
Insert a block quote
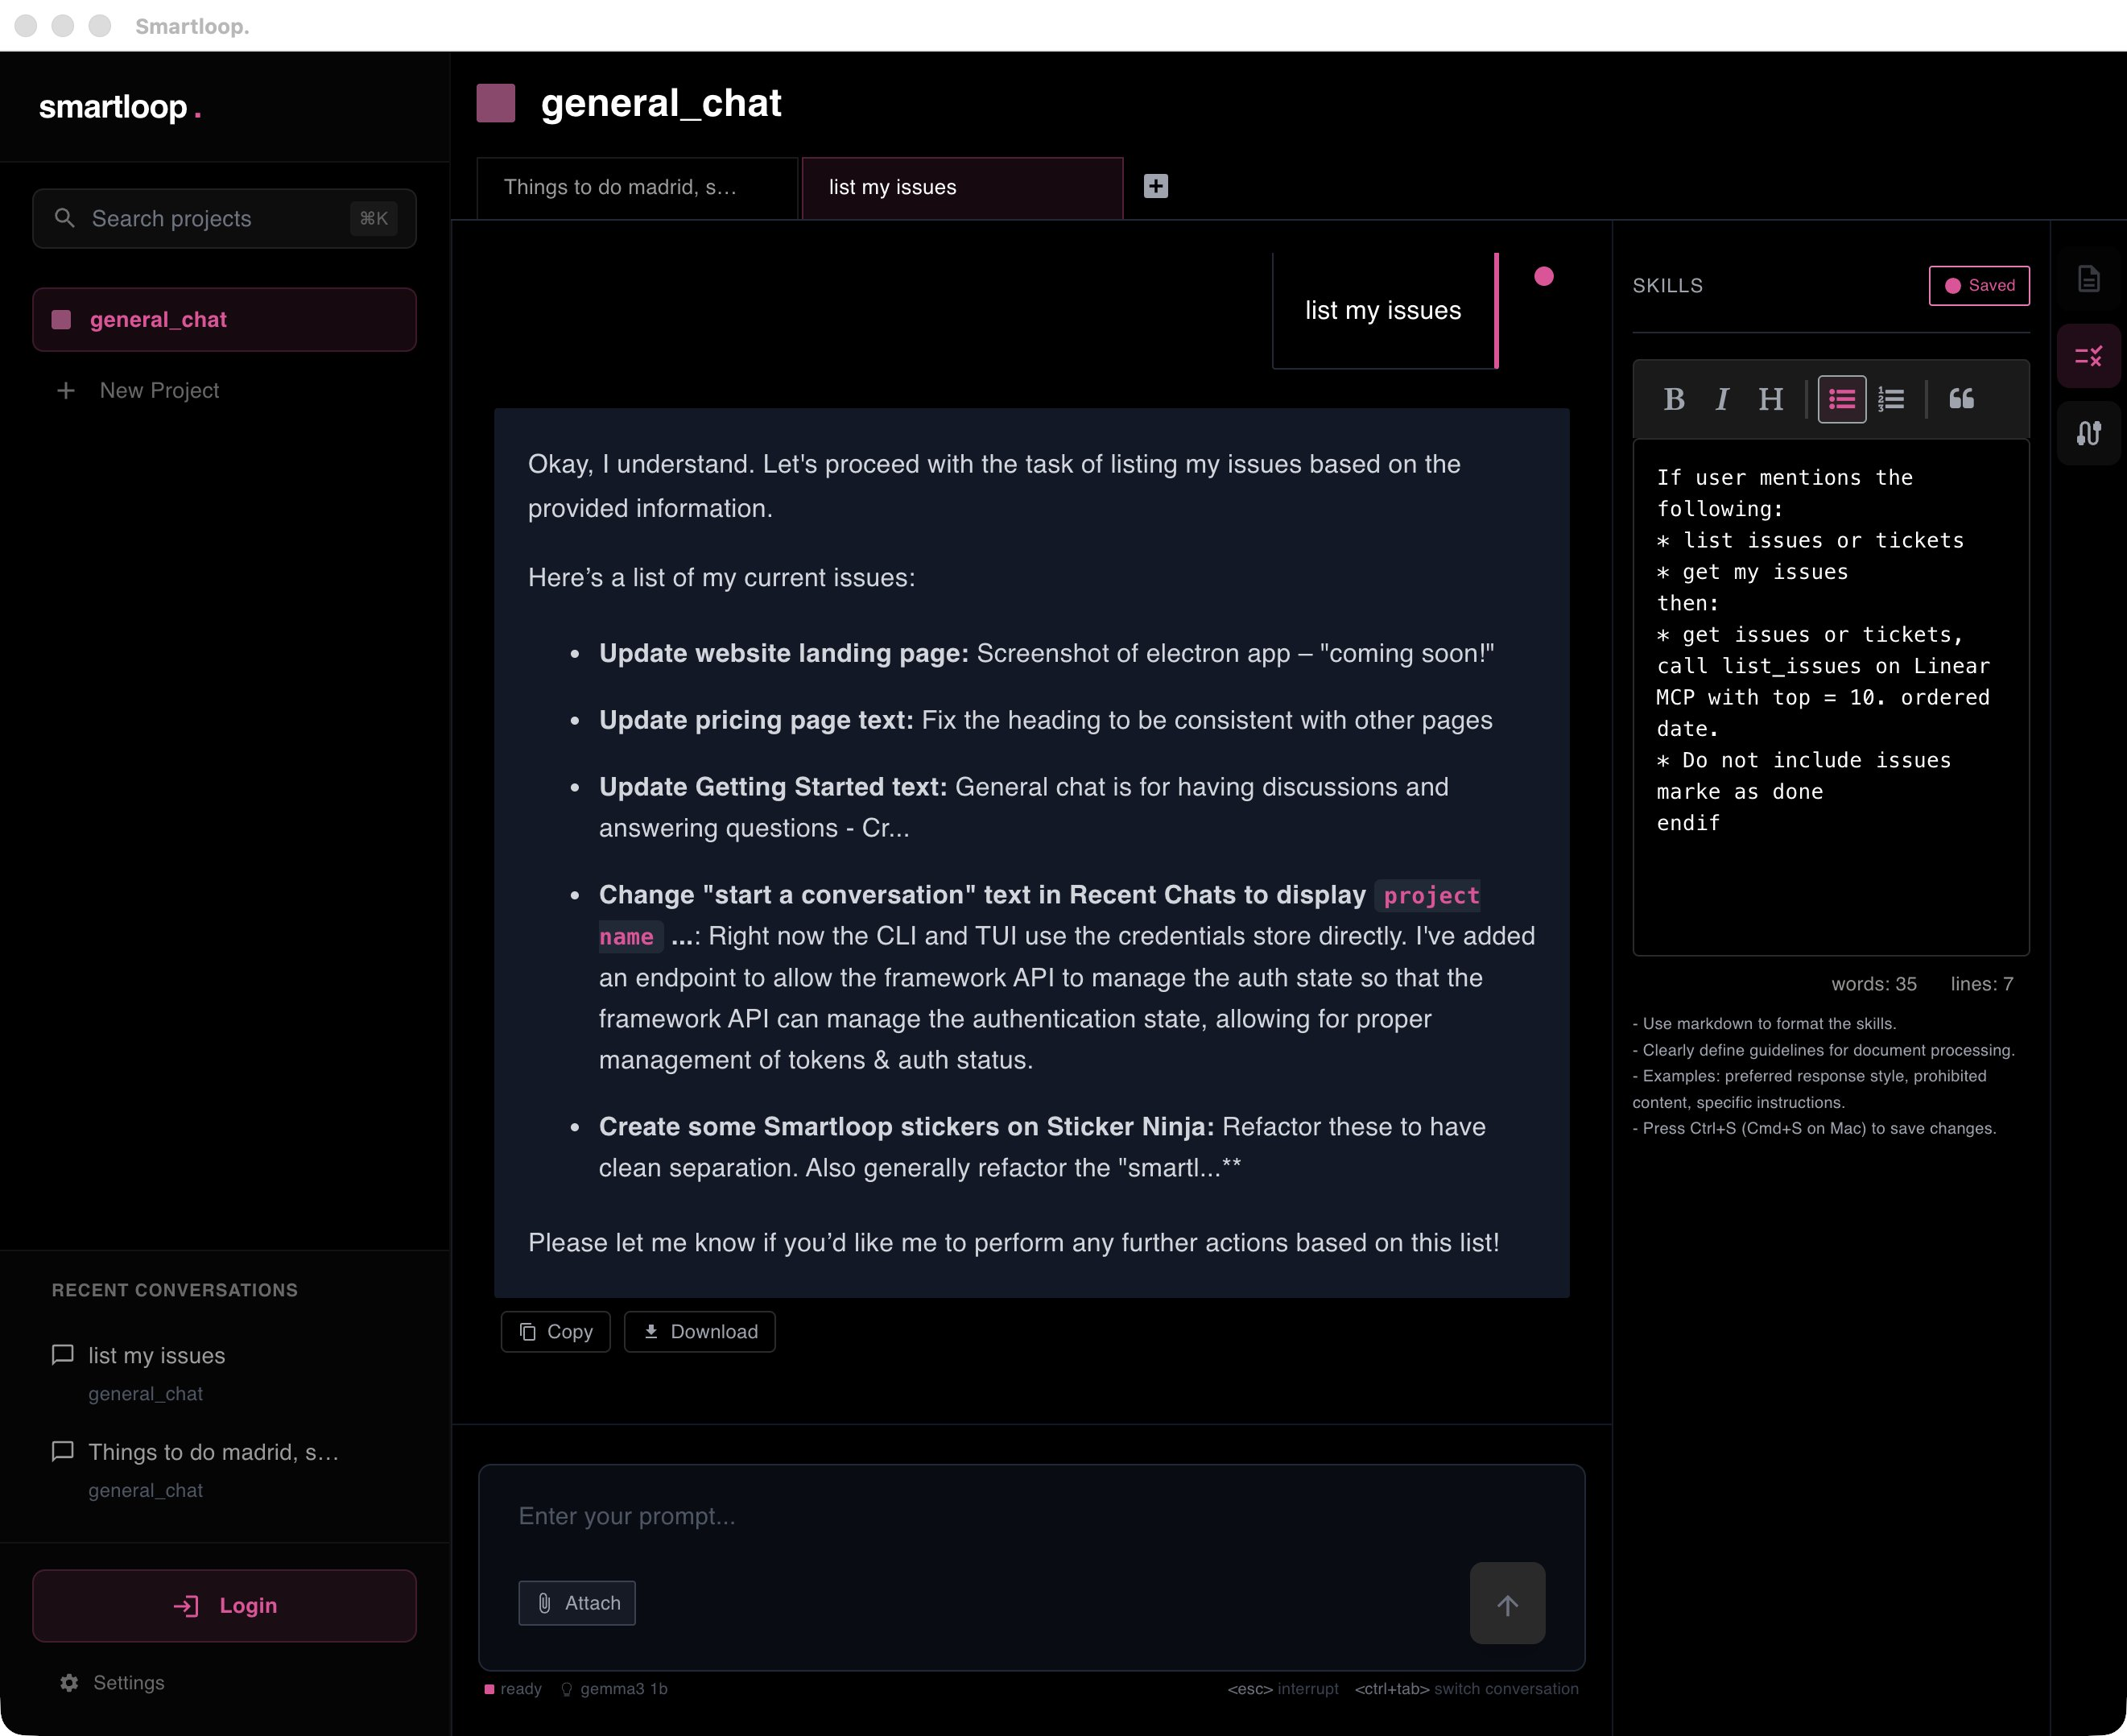1961,399
